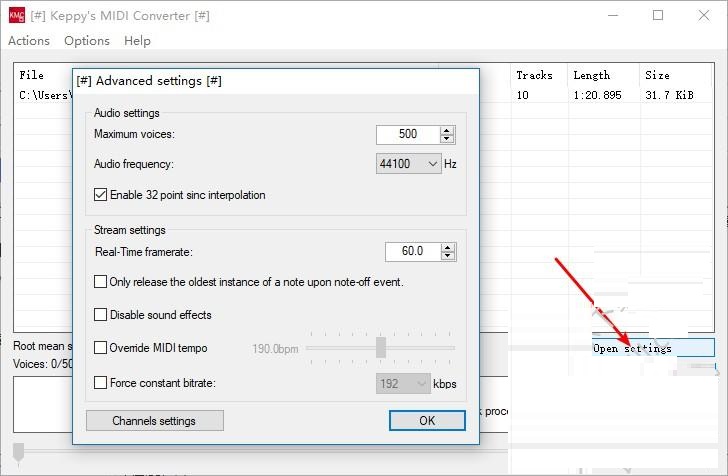Decrease Maximum voices with down arrow
This screenshot has height=476, width=728.
coord(447,139)
